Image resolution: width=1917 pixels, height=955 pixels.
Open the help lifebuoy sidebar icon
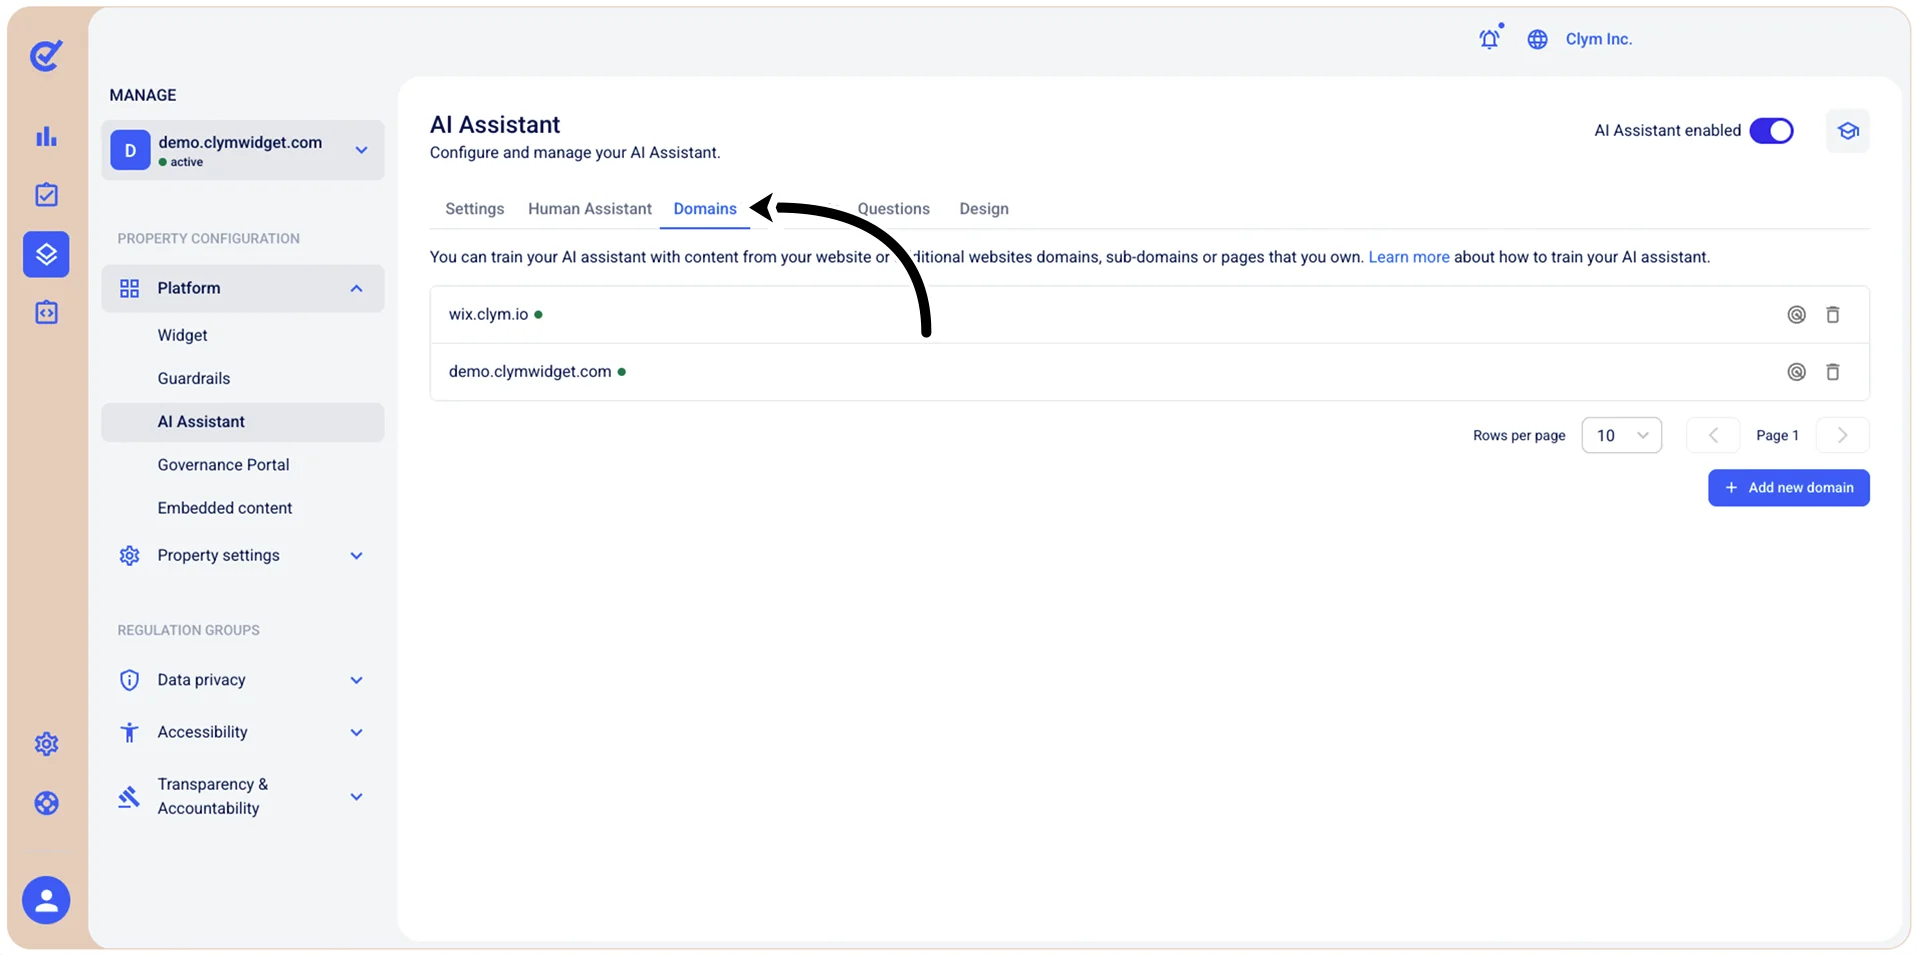coord(46,803)
